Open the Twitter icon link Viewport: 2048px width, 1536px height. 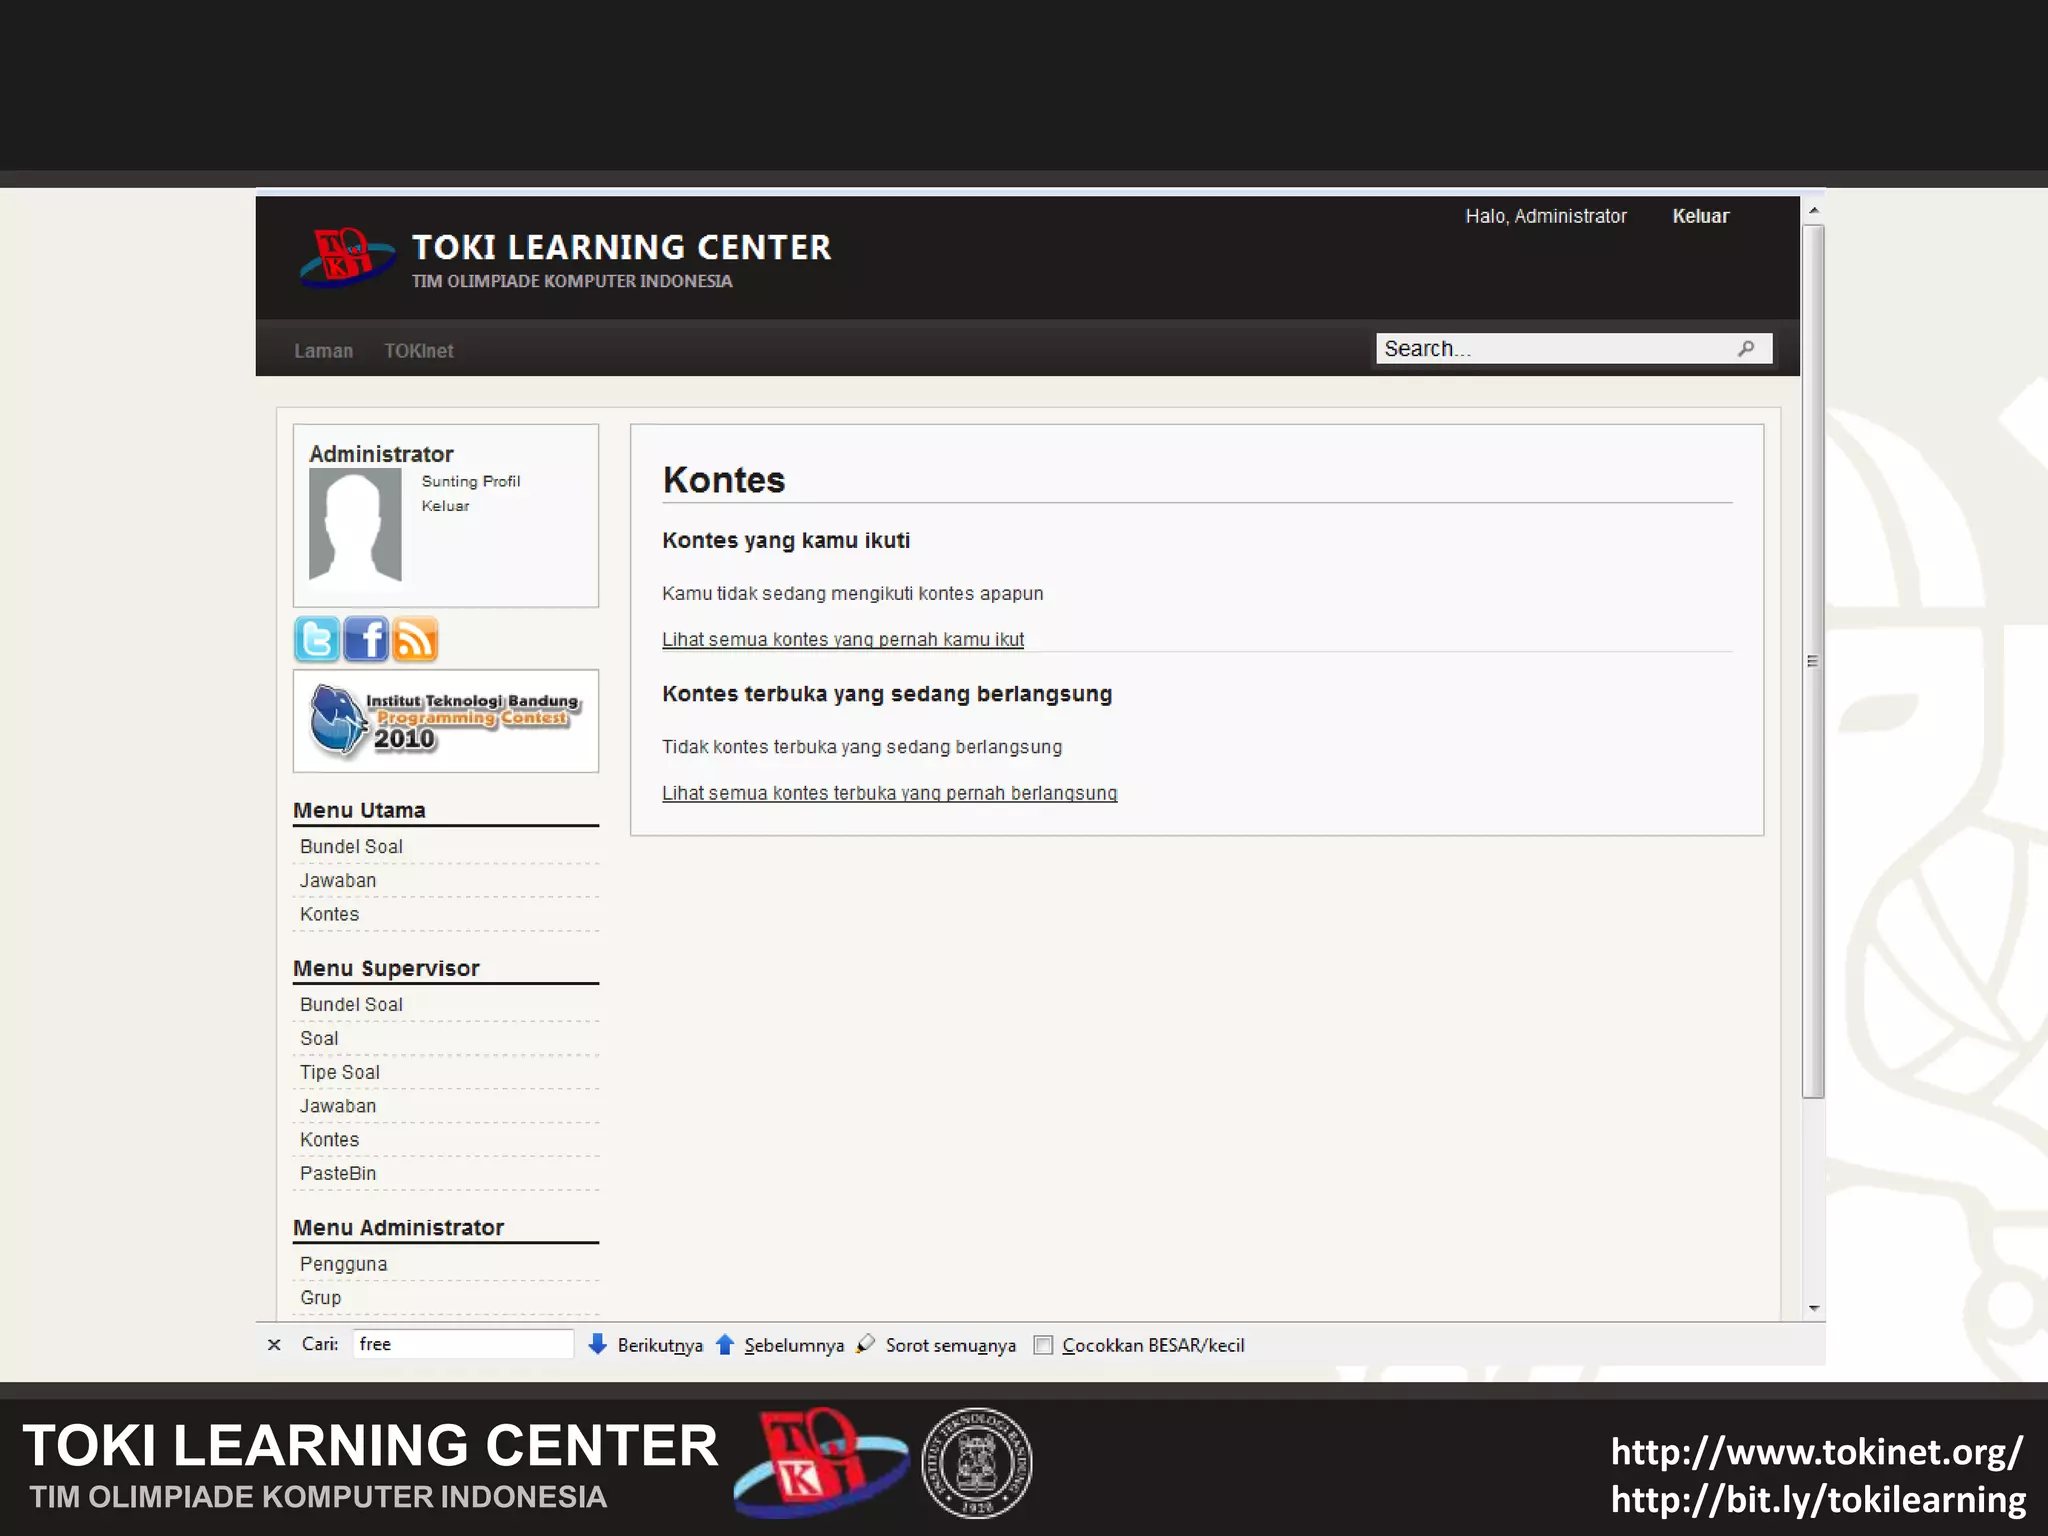click(316, 639)
